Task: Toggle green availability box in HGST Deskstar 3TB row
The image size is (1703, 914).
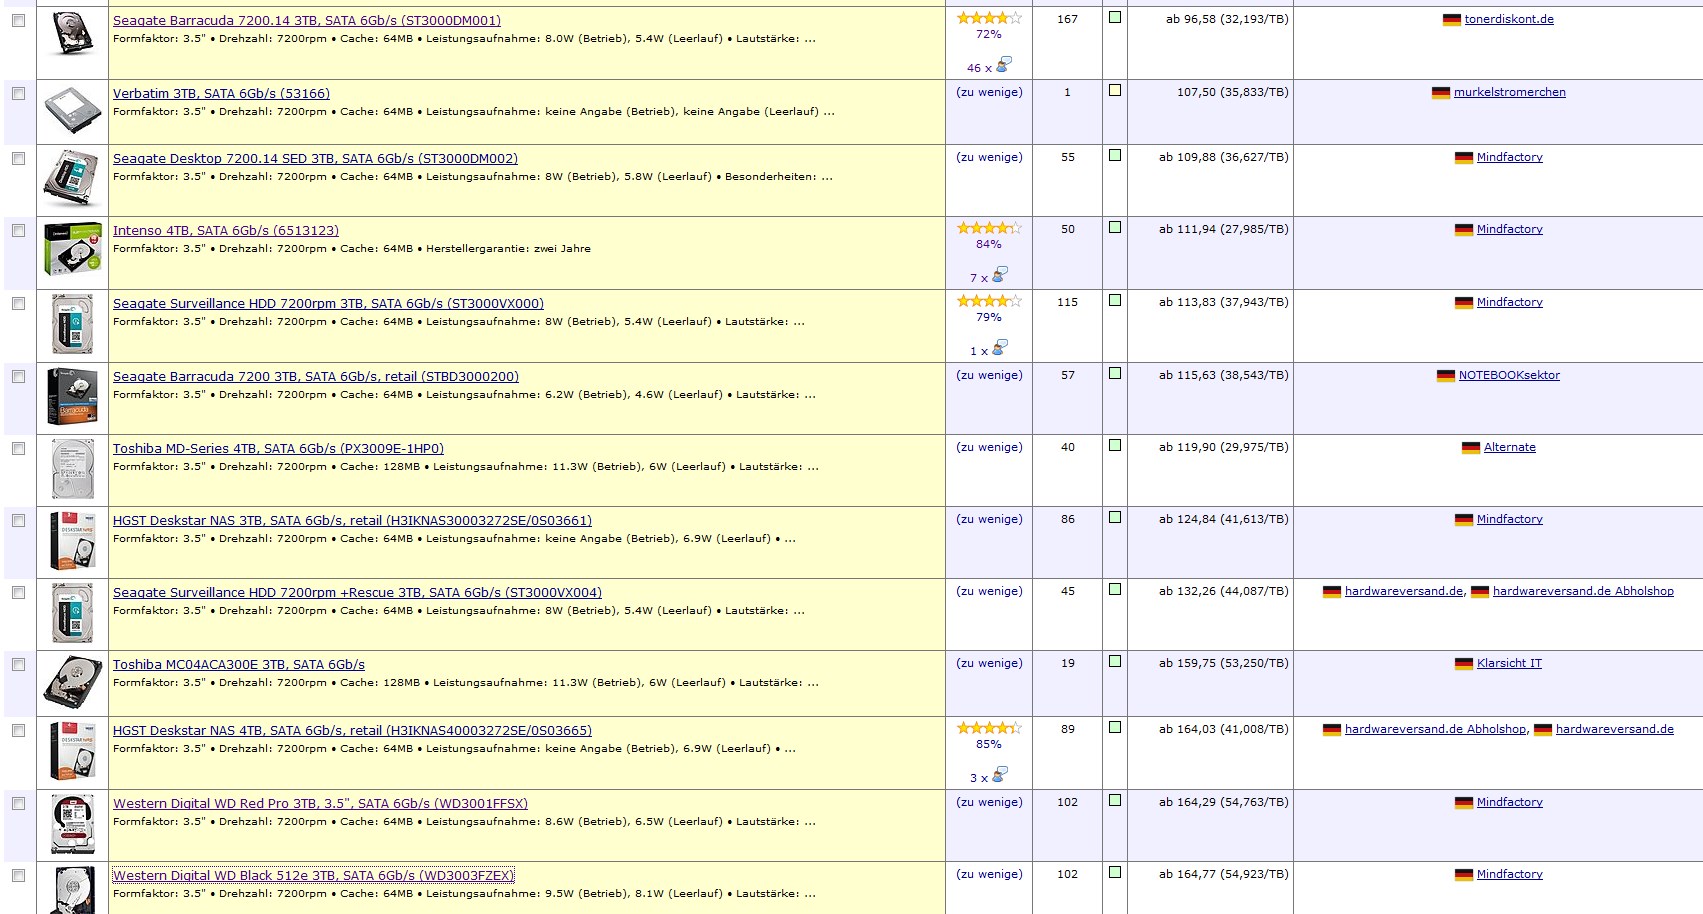Action: coord(1115,518)
